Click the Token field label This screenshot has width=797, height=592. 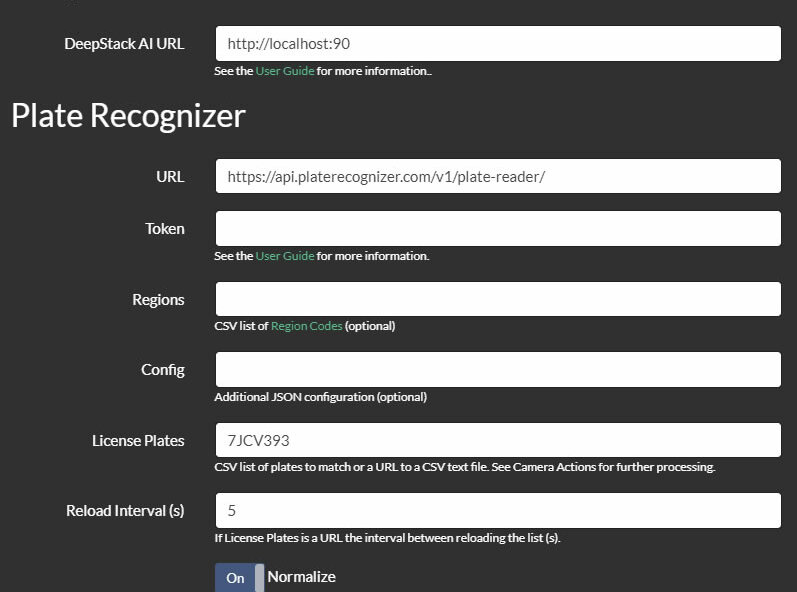(x=165, y=229)
